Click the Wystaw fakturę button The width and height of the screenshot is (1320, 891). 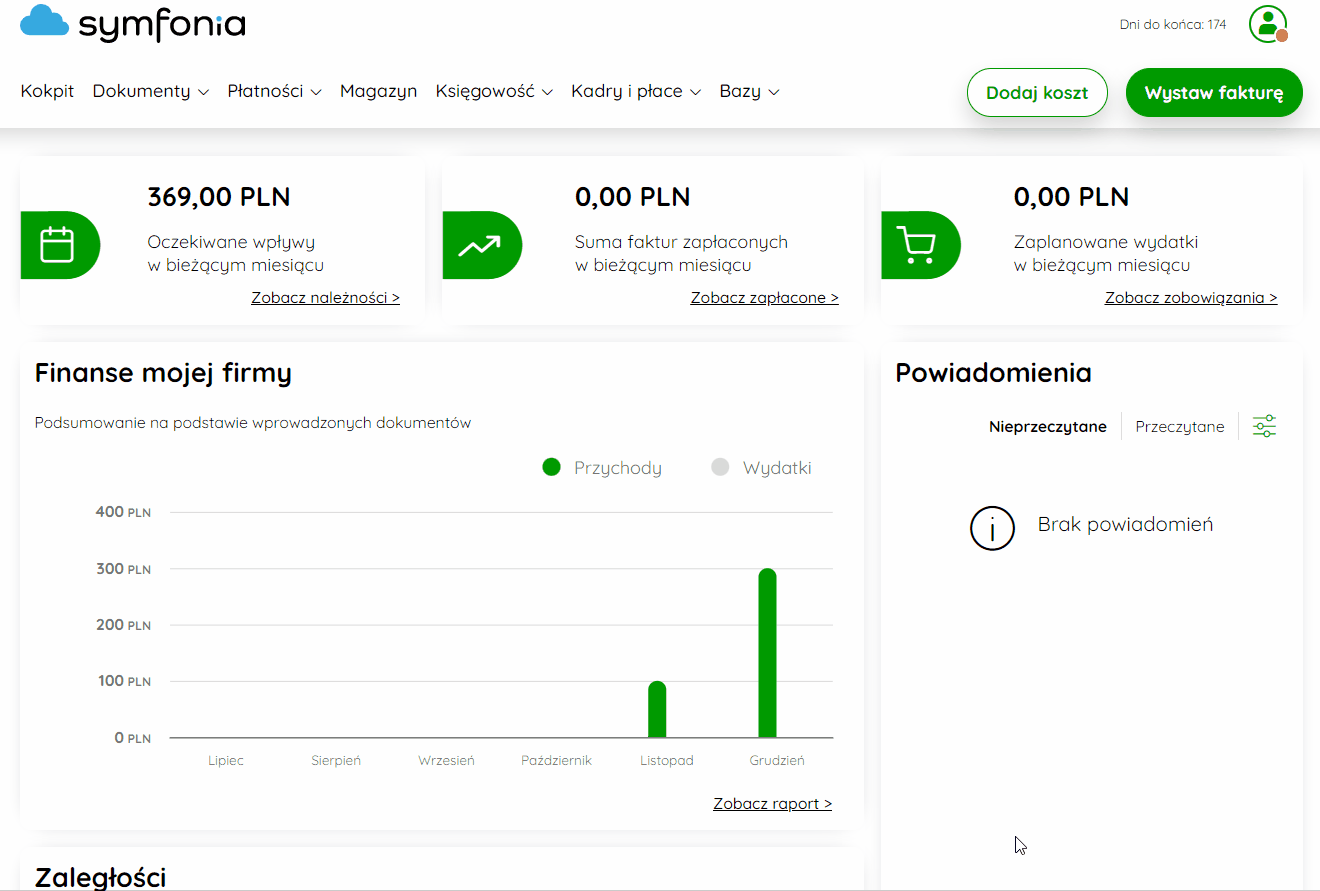pos(1214,93)
